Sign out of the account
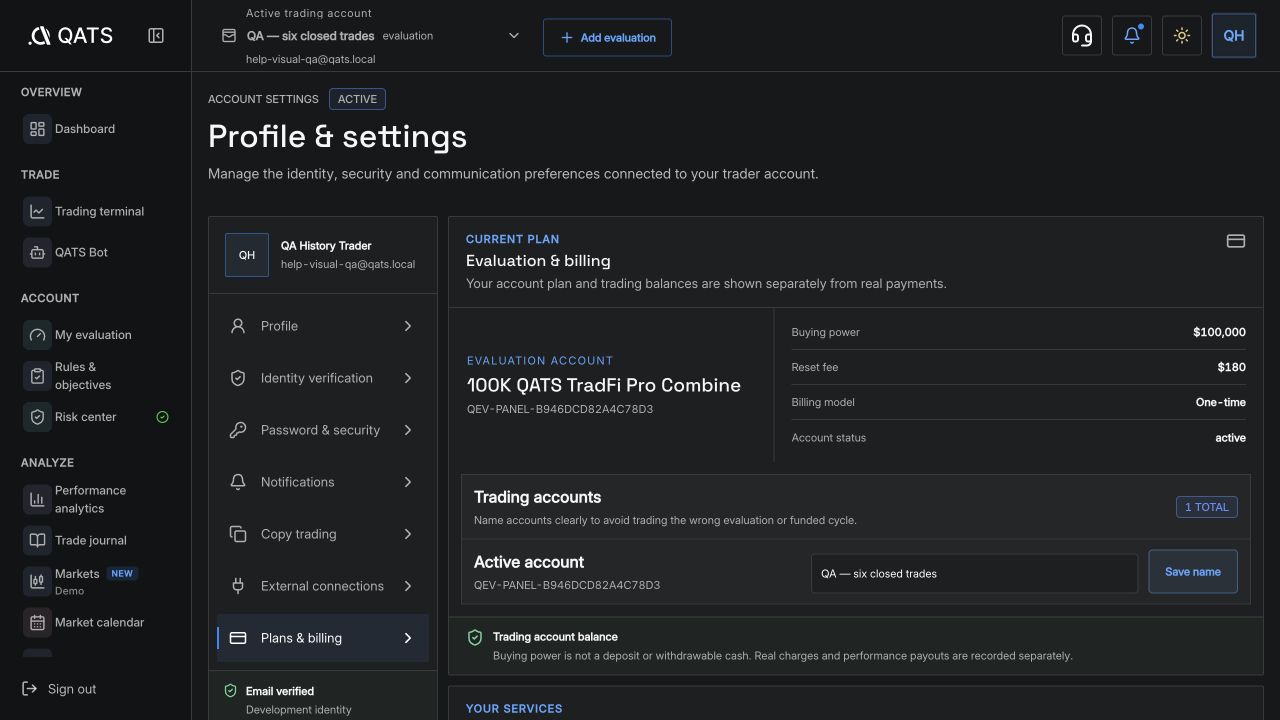The height and width of the screenshot is (720, 1280). 60,689
